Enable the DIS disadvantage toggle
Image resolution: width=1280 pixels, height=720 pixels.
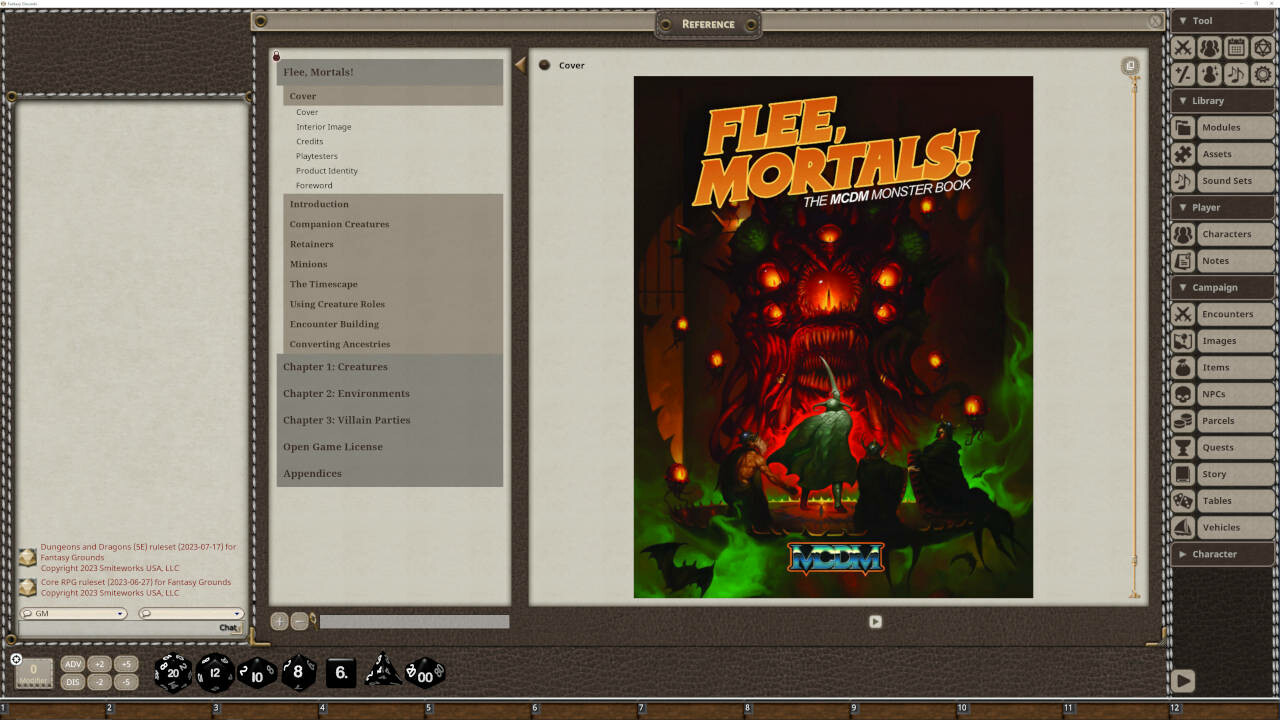(x=71, y=681)
